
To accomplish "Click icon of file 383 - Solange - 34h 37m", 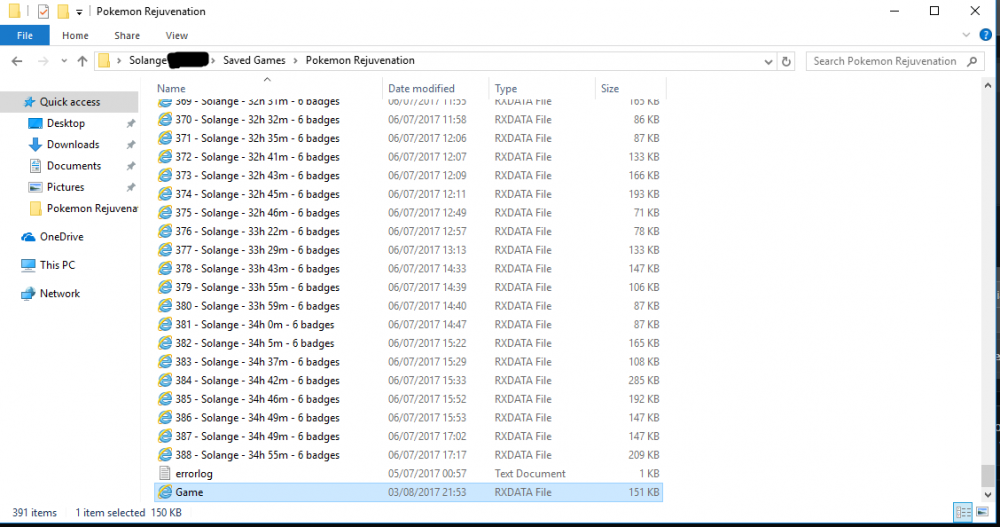I will [165, 362].
